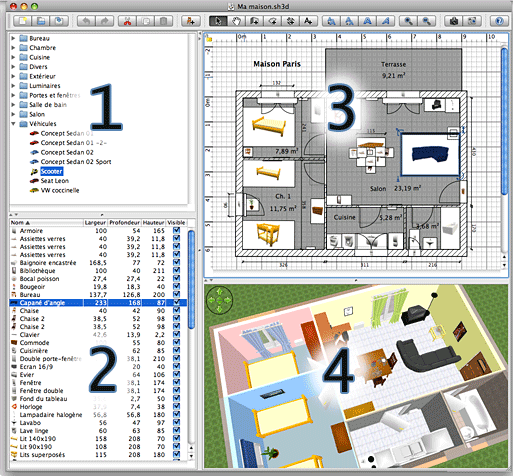This screenshot has height=476, width=513.
Task: Activate the Pan hand tool
Action: 236,21
